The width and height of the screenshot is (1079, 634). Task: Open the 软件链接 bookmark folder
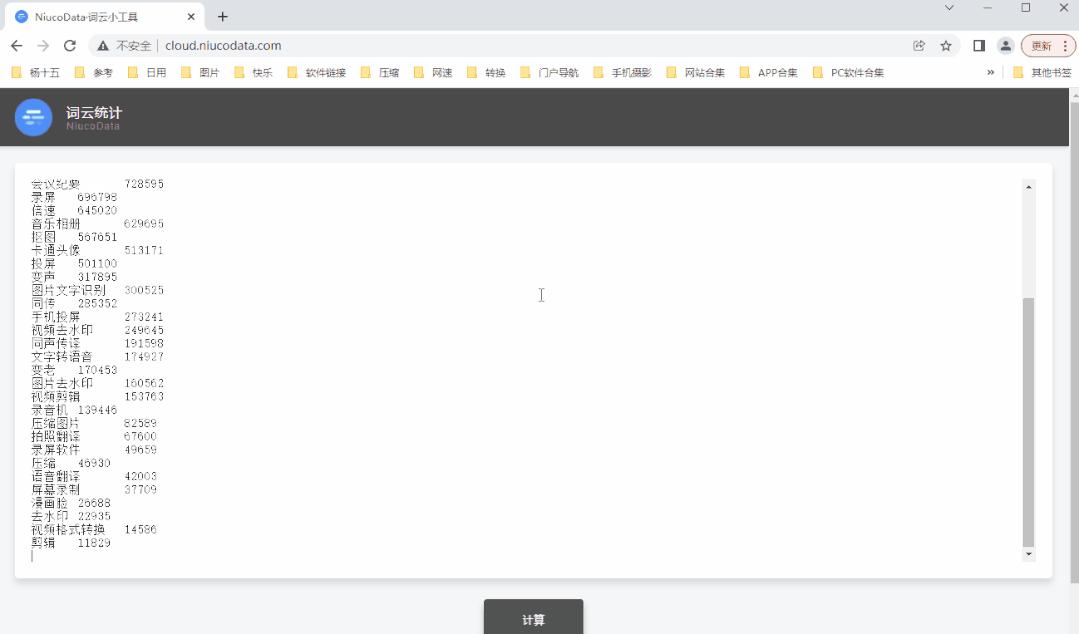coord(317,72)
